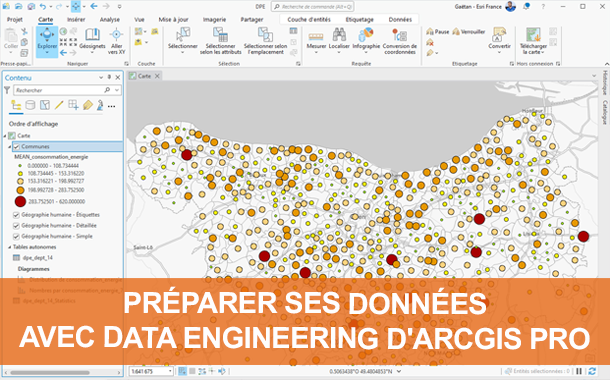Viewport: 610px width, 380px height.
Task: Click the Rechercher field in Contenu pane
Action: (x=58, y=90)
